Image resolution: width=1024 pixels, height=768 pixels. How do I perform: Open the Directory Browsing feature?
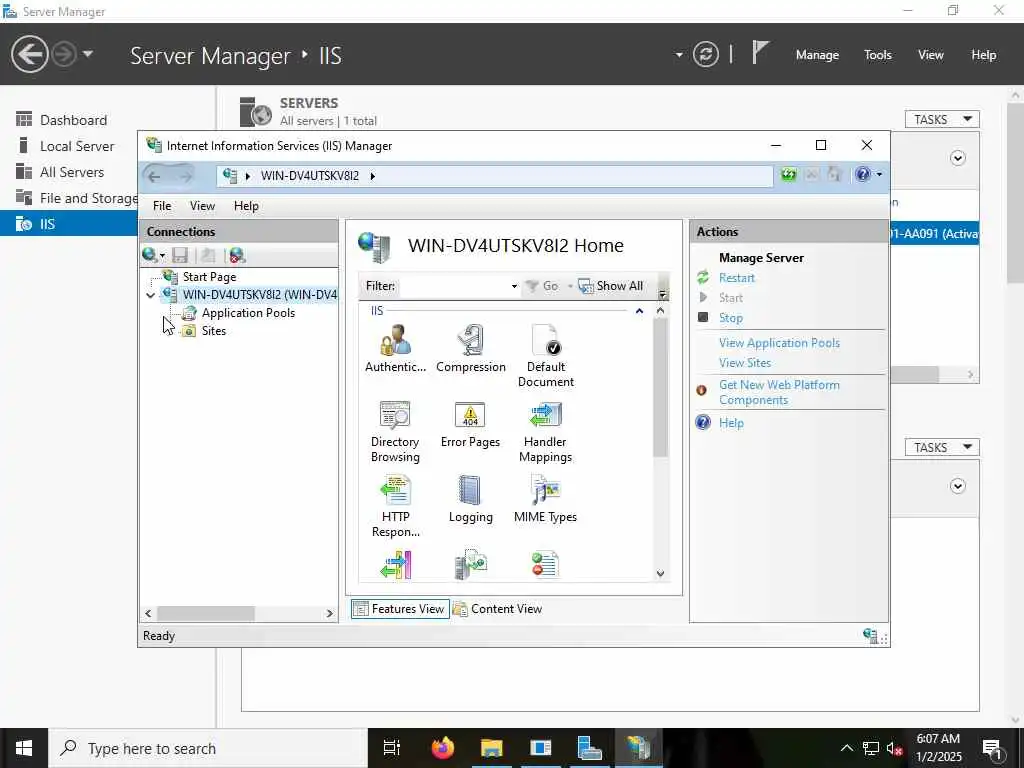395,432
